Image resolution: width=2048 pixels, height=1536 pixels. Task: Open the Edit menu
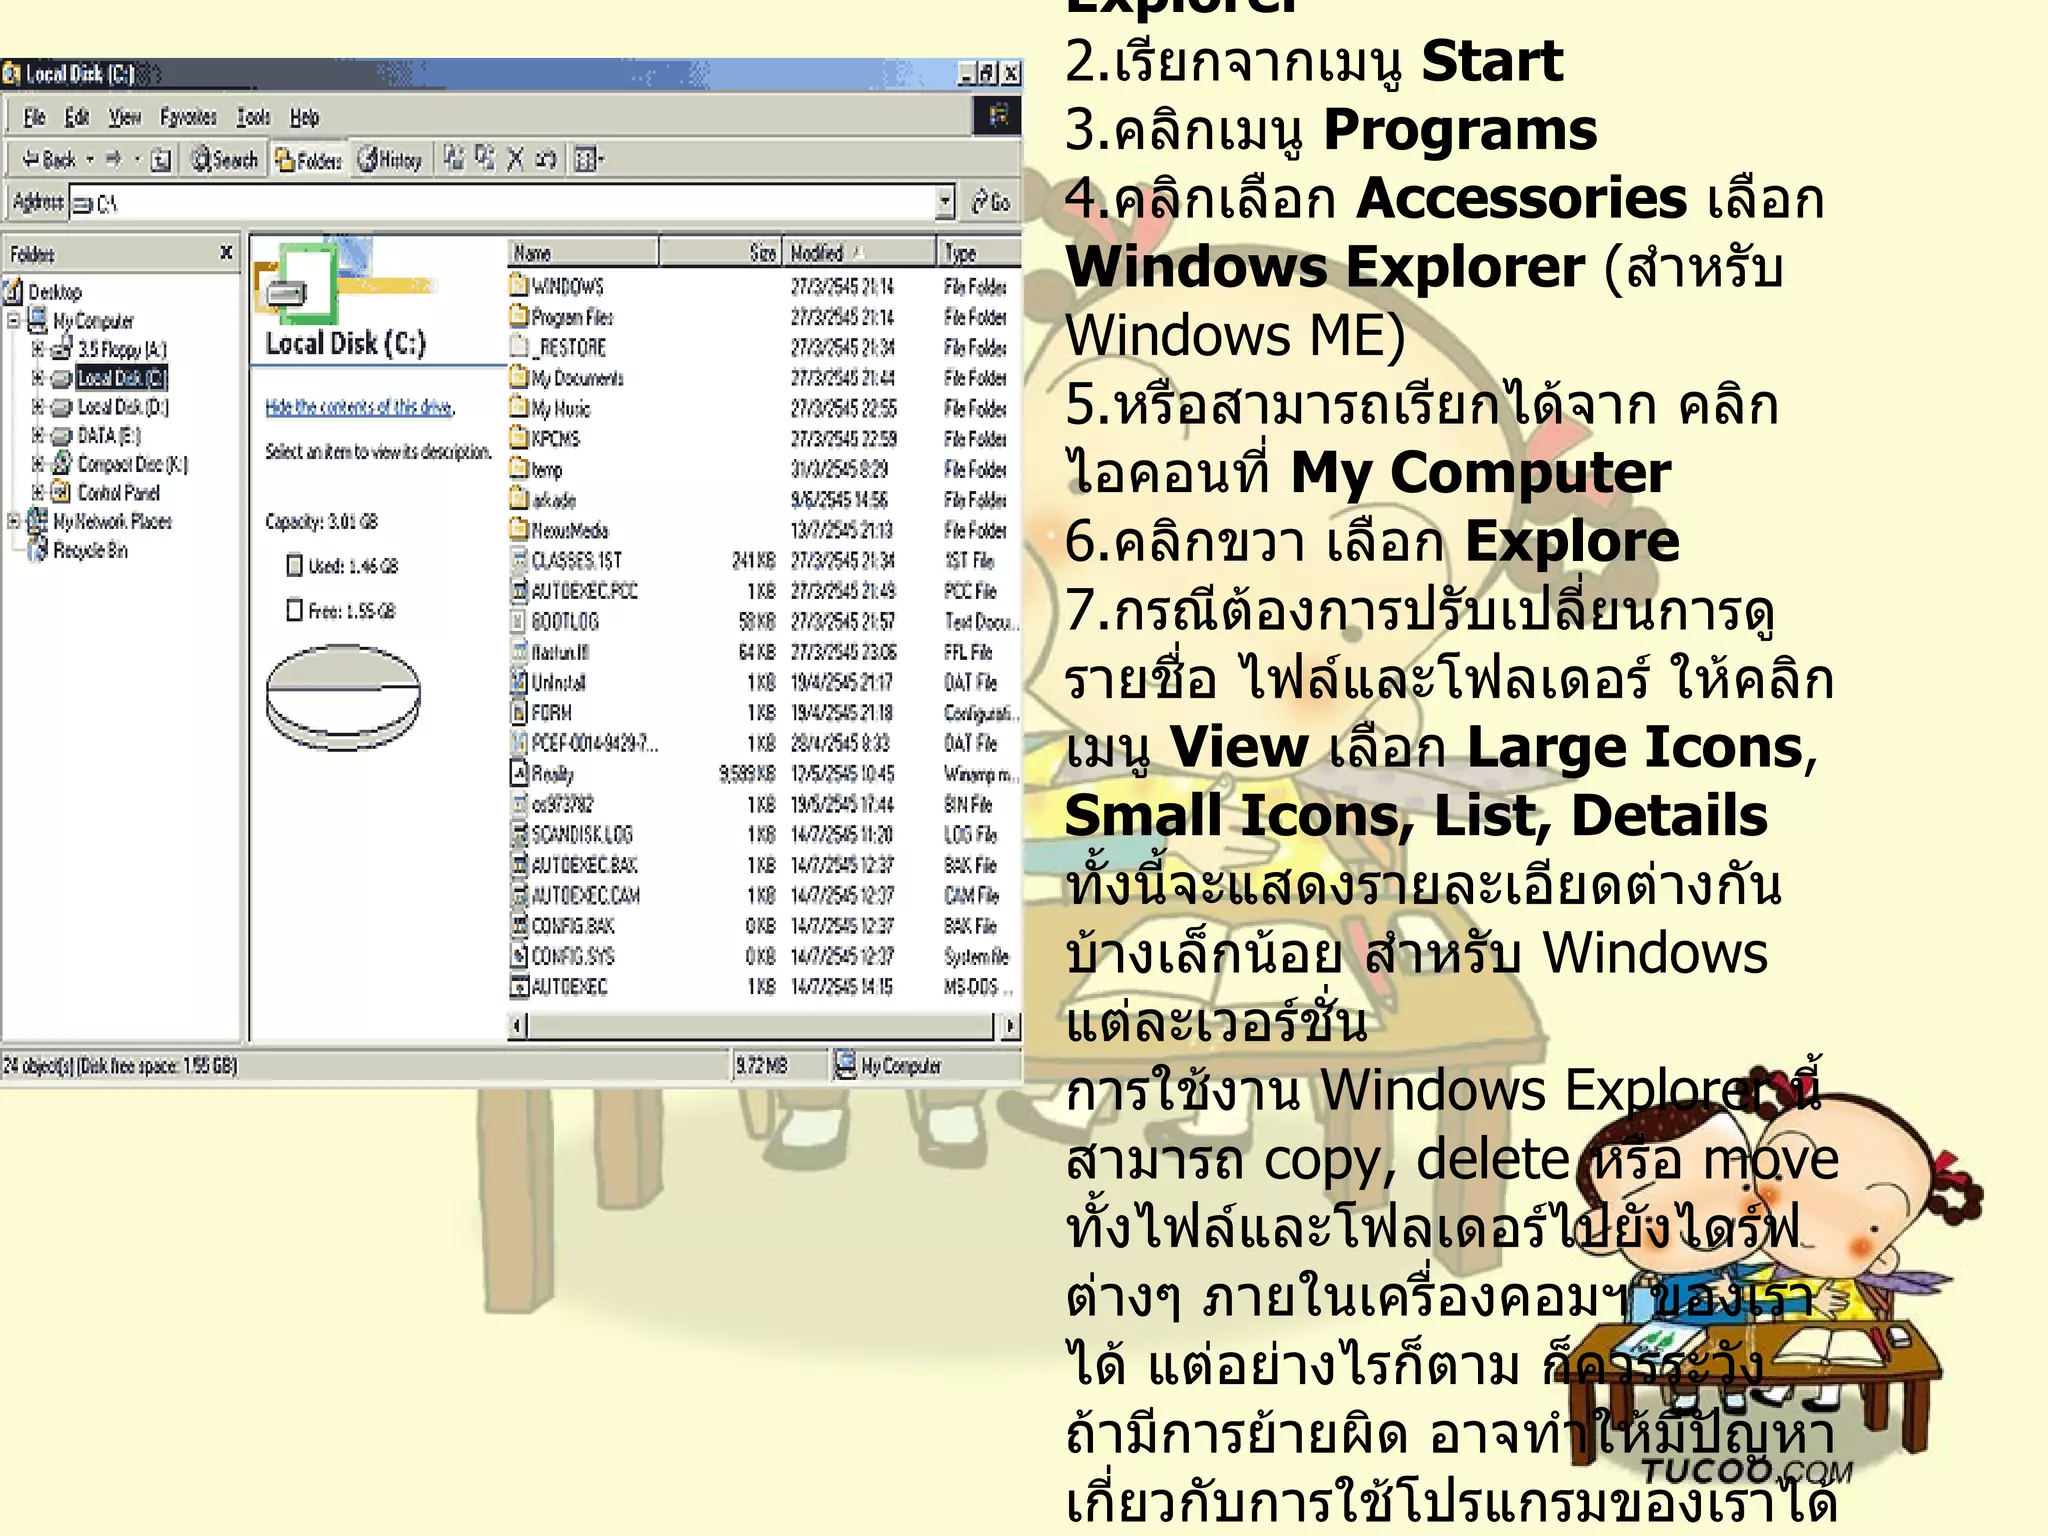click(x=77, y=117)
